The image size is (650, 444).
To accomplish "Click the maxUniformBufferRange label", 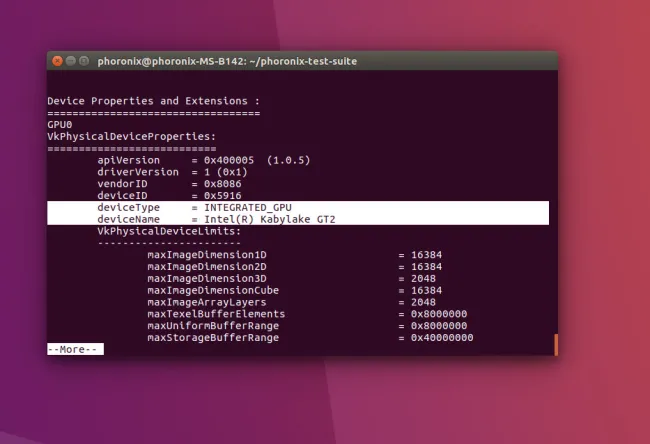I will (x=213, y=325).
